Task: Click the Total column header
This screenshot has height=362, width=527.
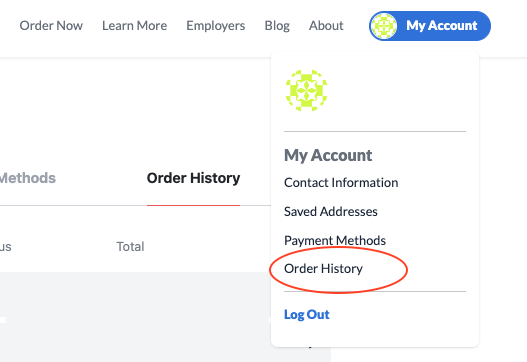Action: (130, 247)
